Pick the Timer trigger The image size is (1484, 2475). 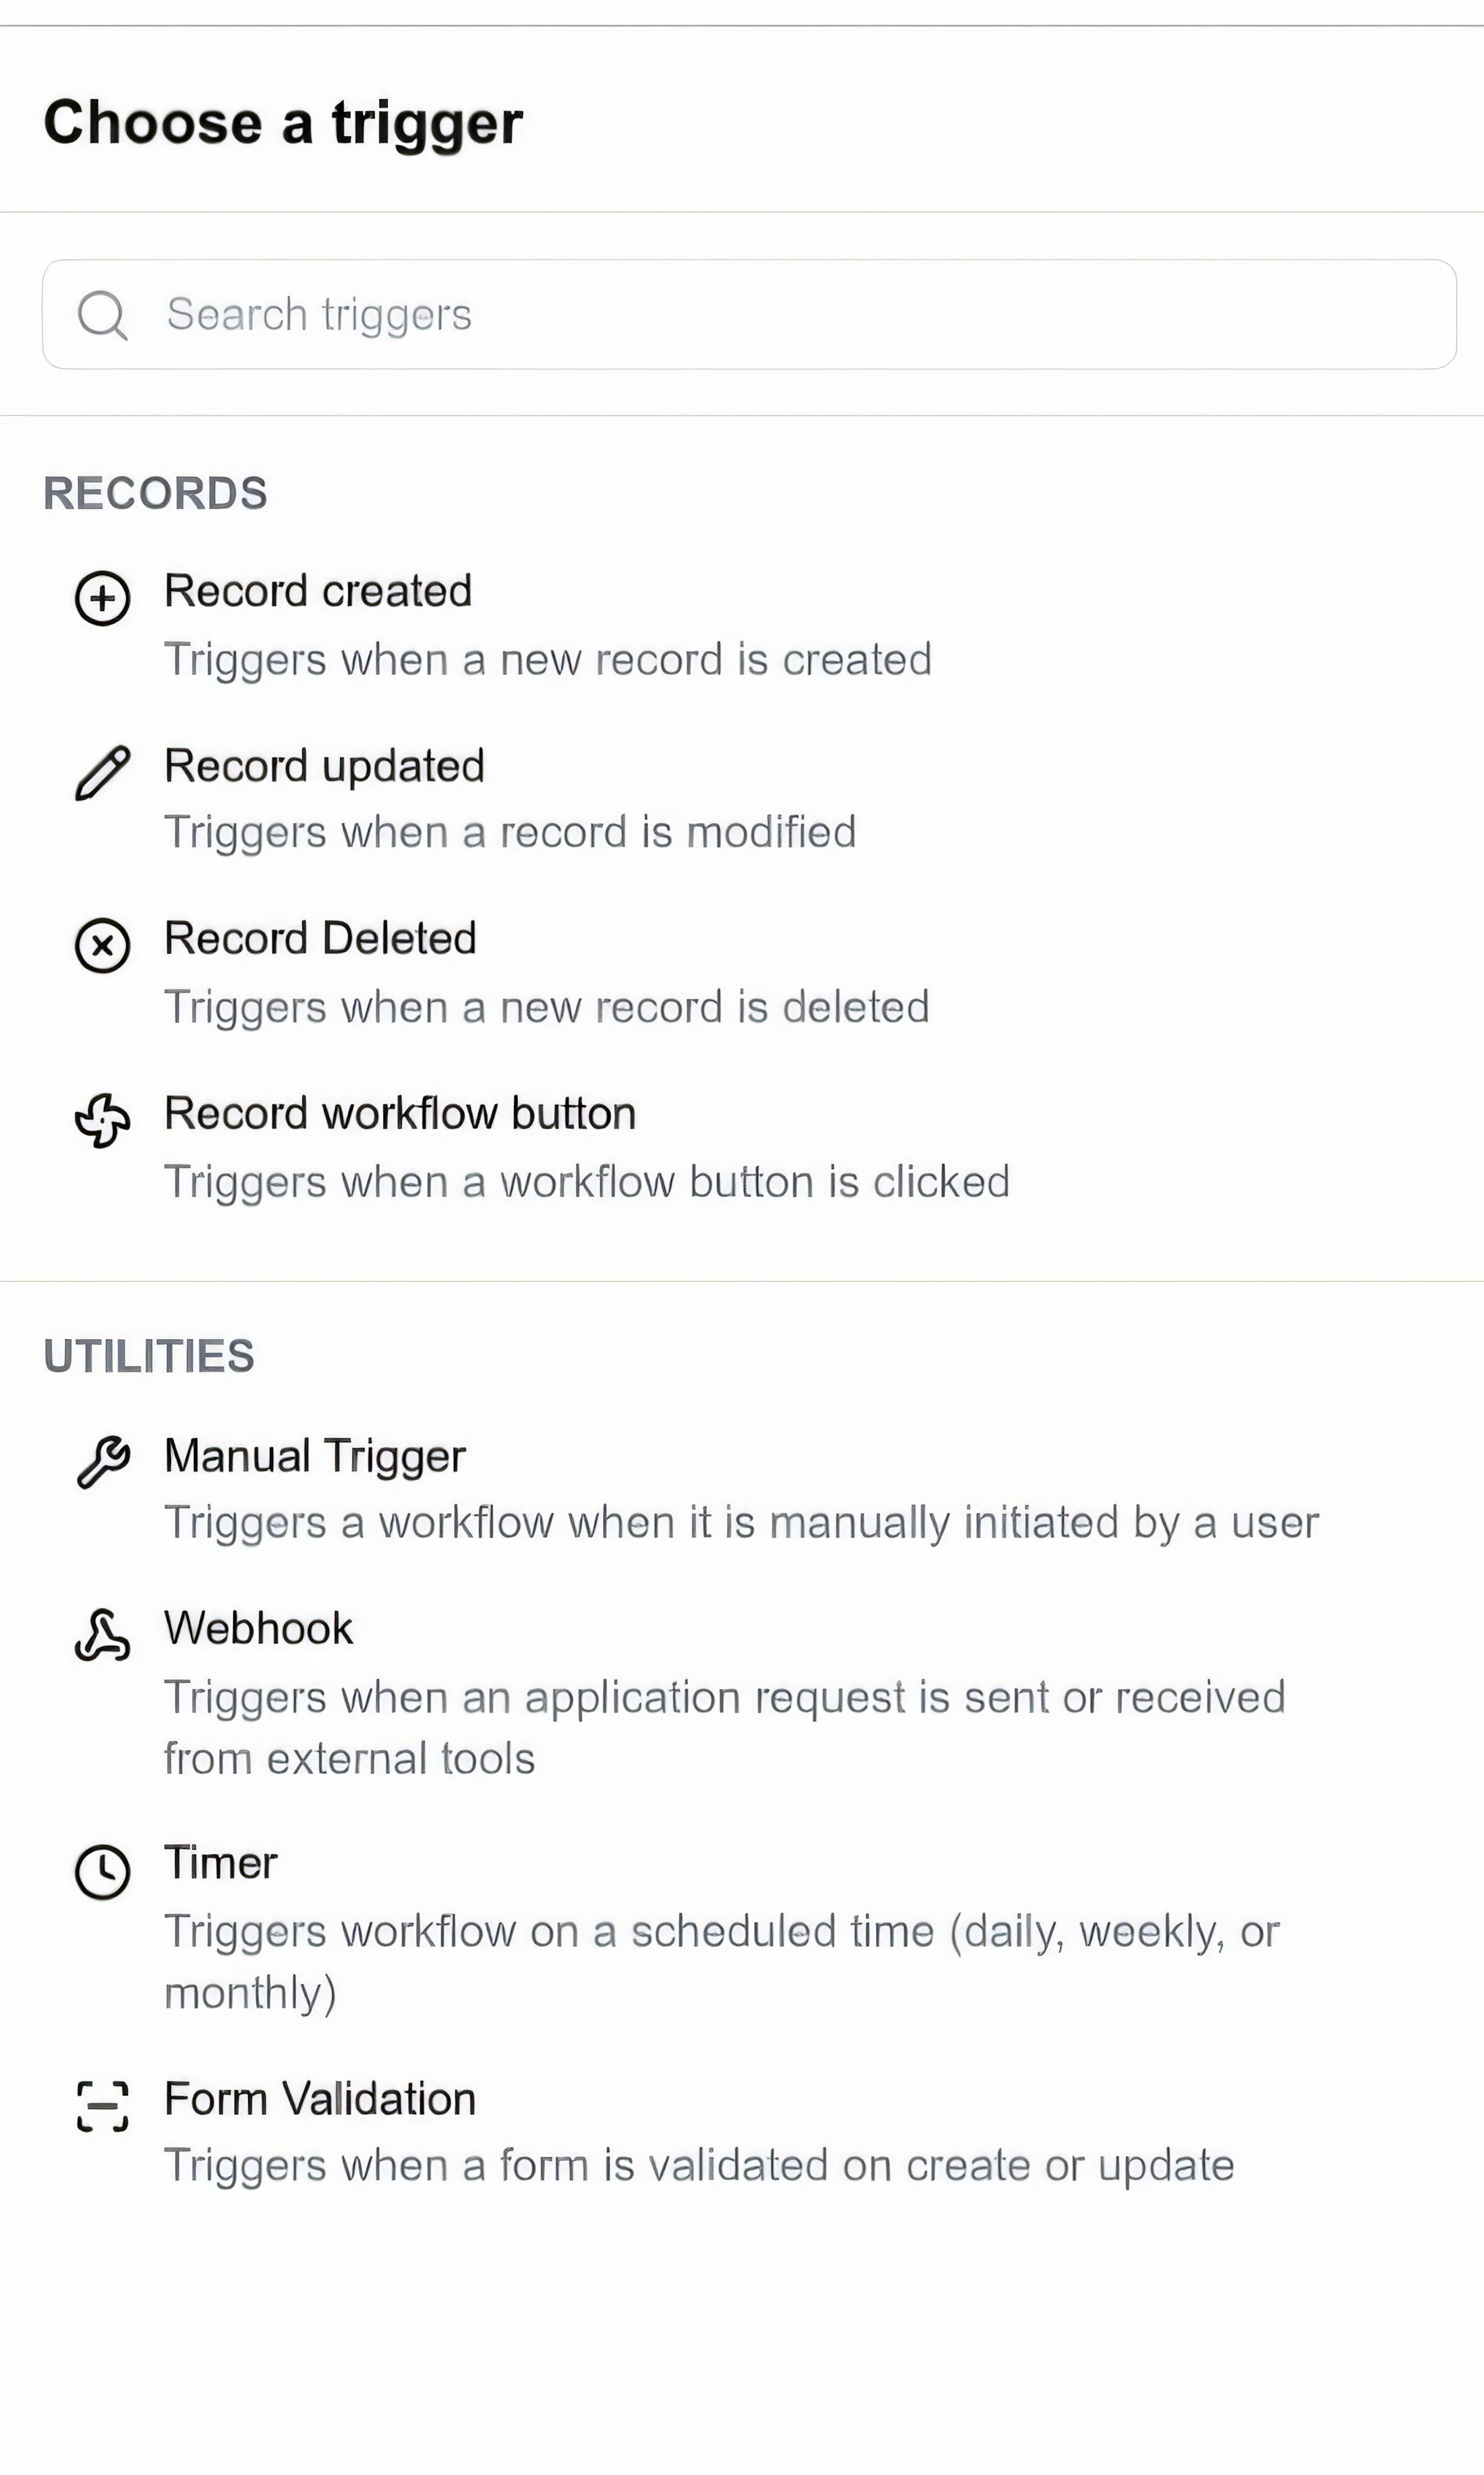[221, 1863]
